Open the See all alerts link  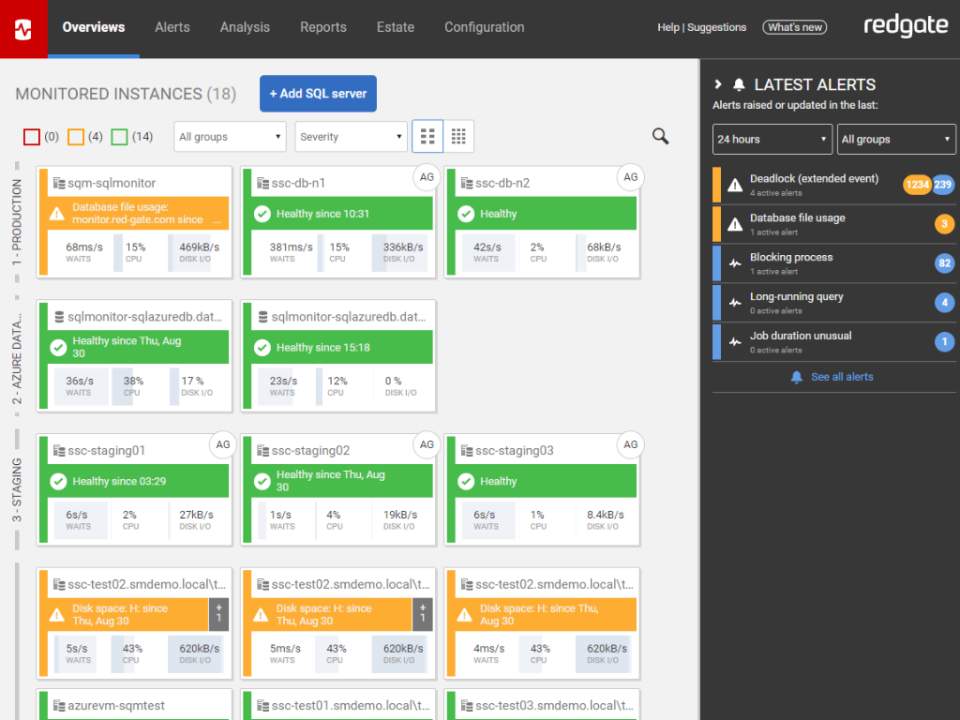[843, 375]
